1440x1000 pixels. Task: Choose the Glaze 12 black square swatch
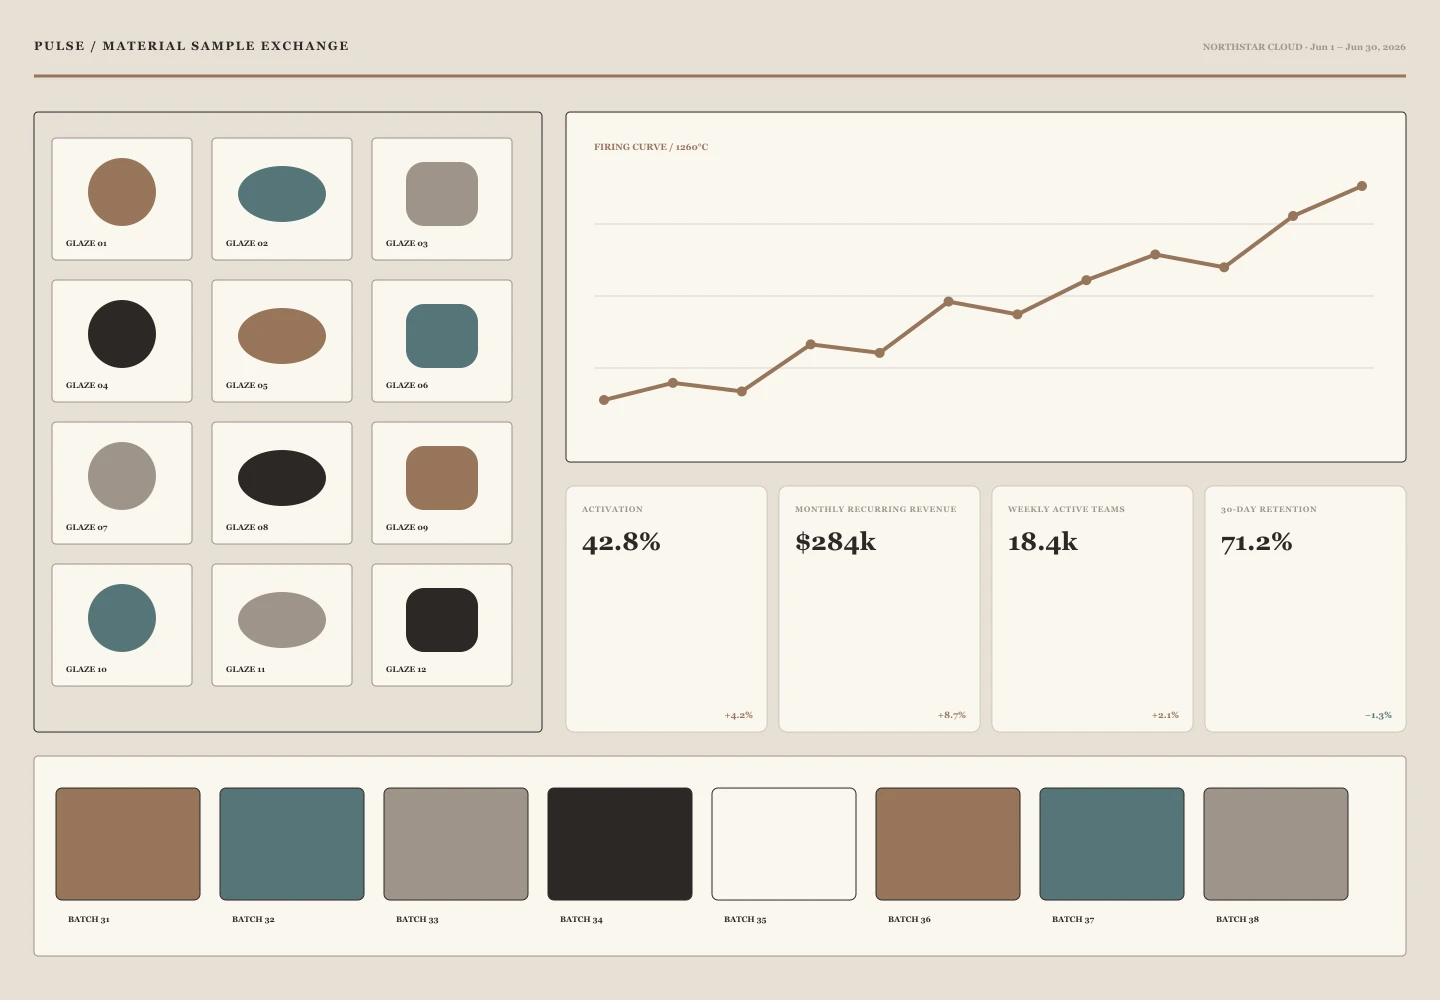(x=442, y=620)
